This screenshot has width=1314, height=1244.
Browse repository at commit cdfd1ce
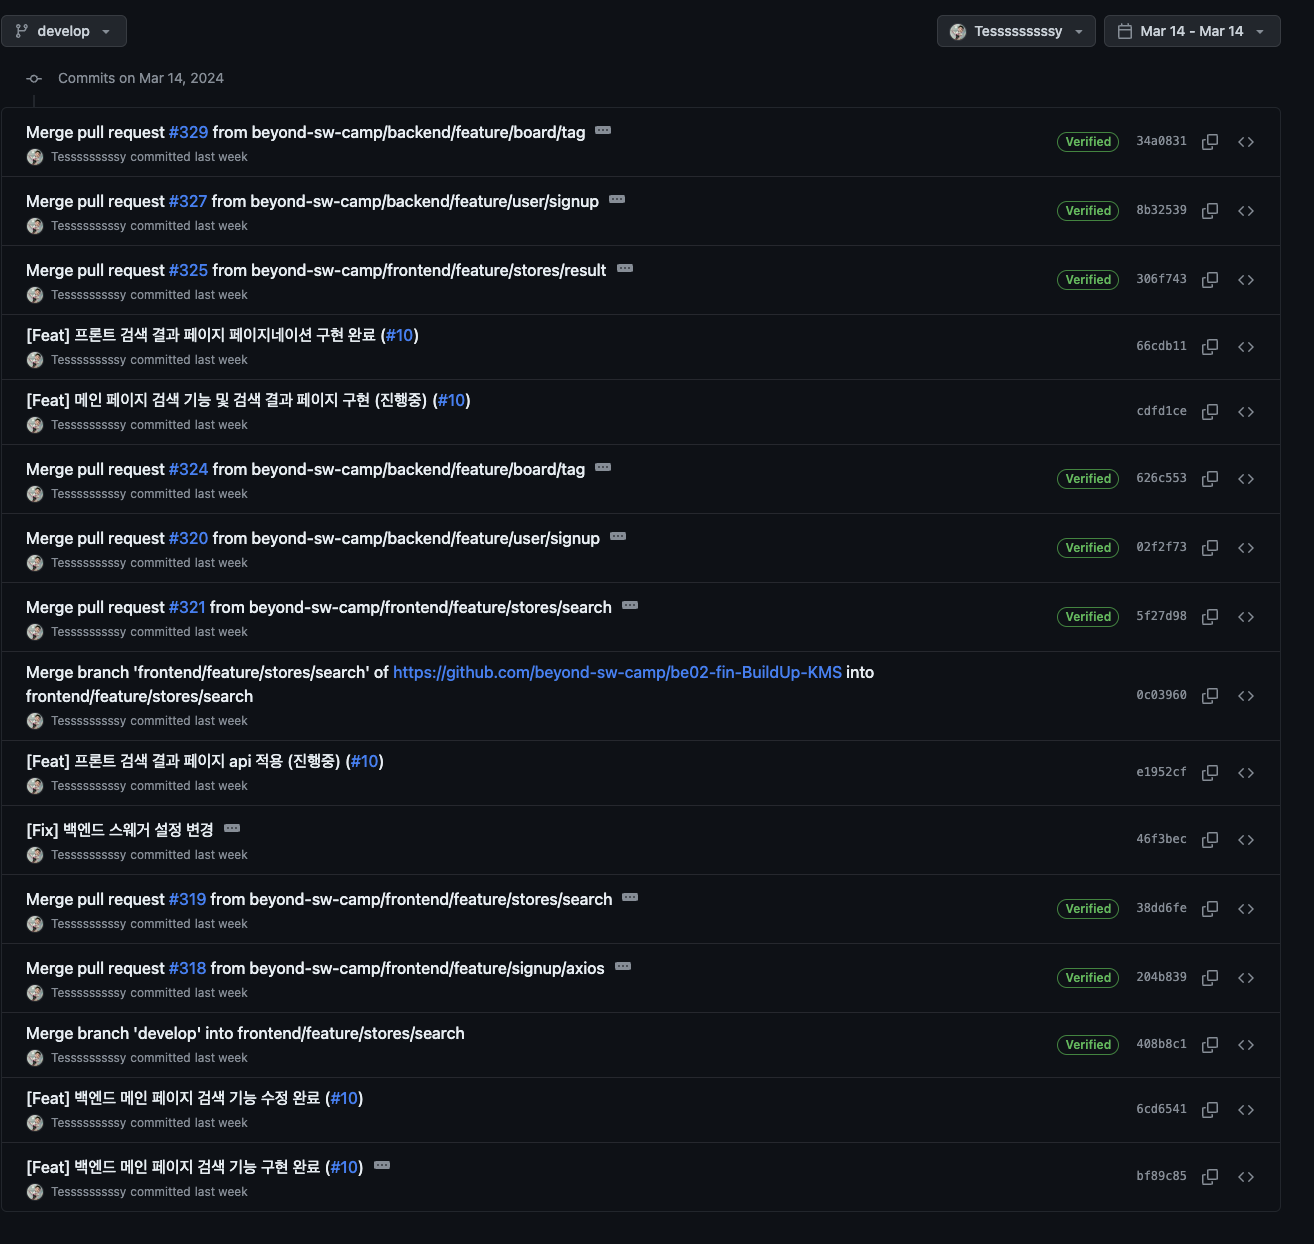1246,412
